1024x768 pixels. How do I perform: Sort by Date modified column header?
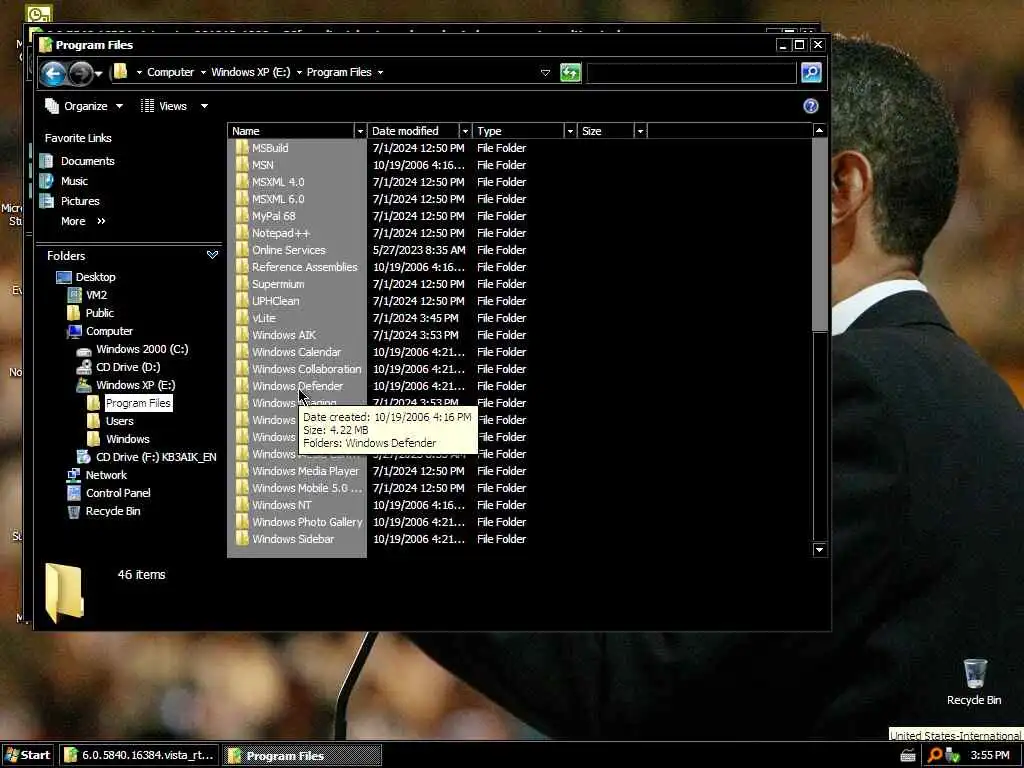(413, 131)
